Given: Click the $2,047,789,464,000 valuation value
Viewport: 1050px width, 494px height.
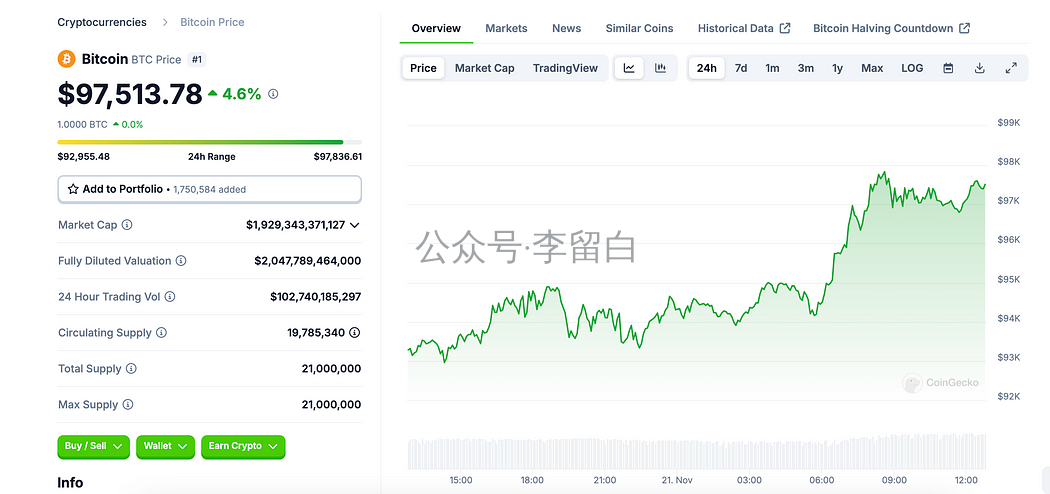Looking at the screenshot, I should (307, 261).
